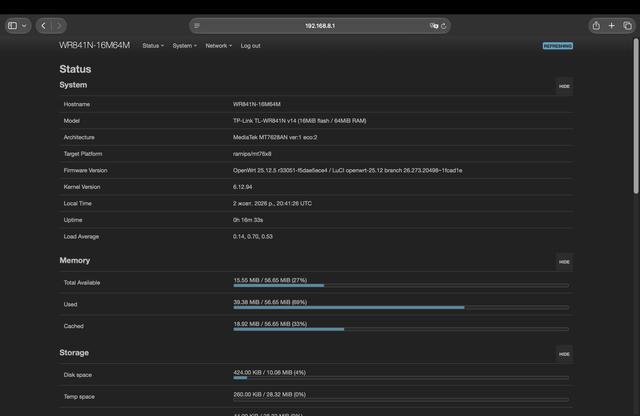Open the Network dropdown menu
The image size is (640, 416).
click(219, 46)
